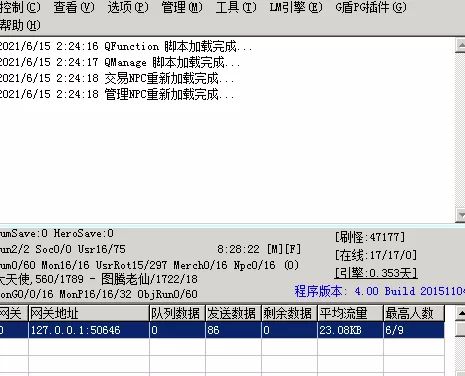465x376 pixels.
Task: Click the HeroSave:0 status text
Action: coord(84,233)
